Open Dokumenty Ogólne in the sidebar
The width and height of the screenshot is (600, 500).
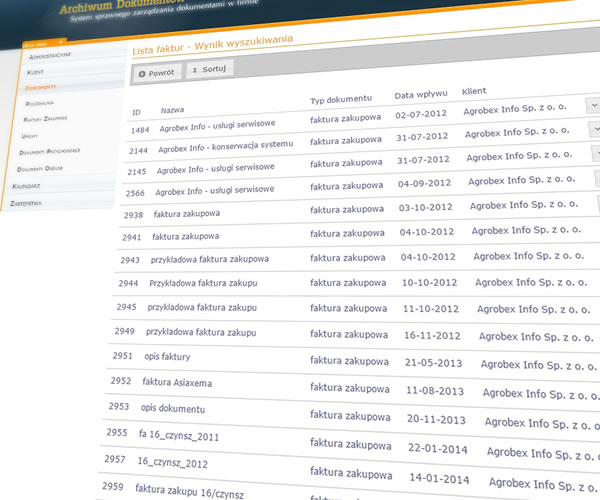point(40,169)
